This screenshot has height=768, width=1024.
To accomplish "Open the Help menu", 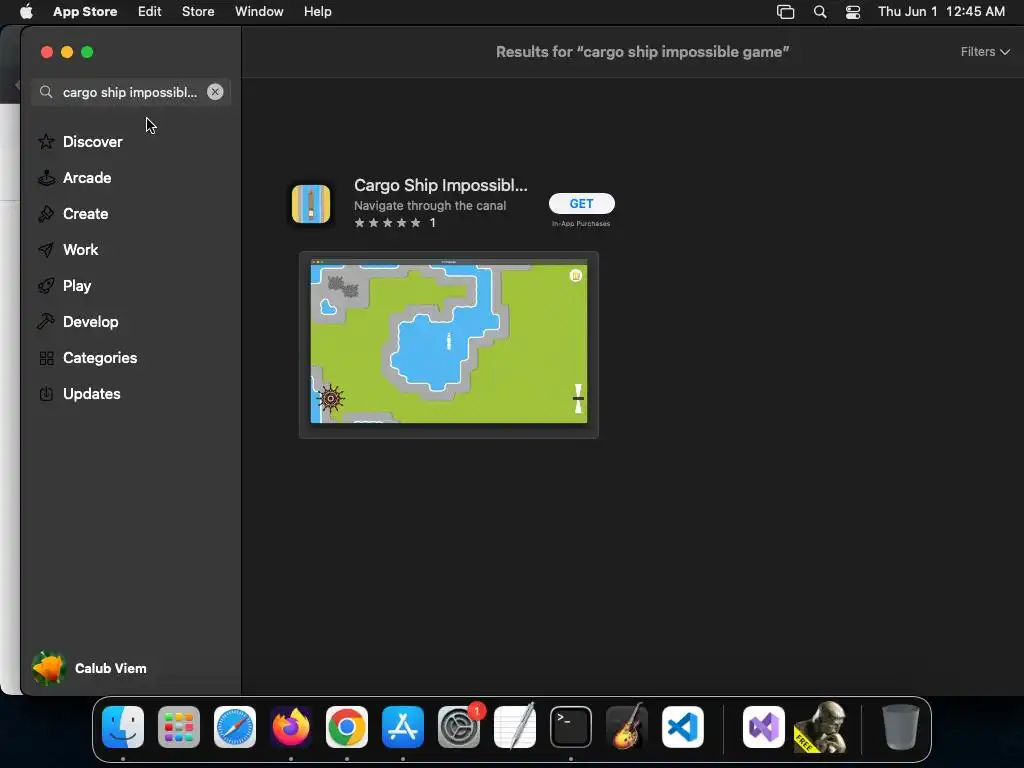I will (x=317, y=11).
